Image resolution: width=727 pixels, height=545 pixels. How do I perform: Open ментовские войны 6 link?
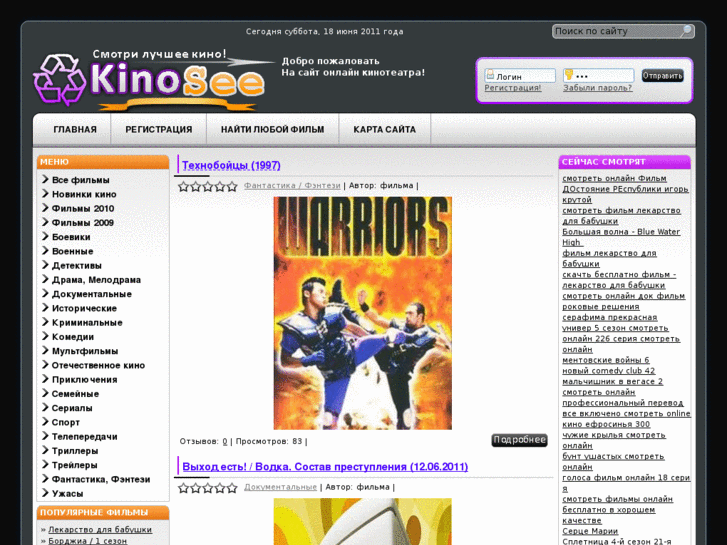(606, 360)
